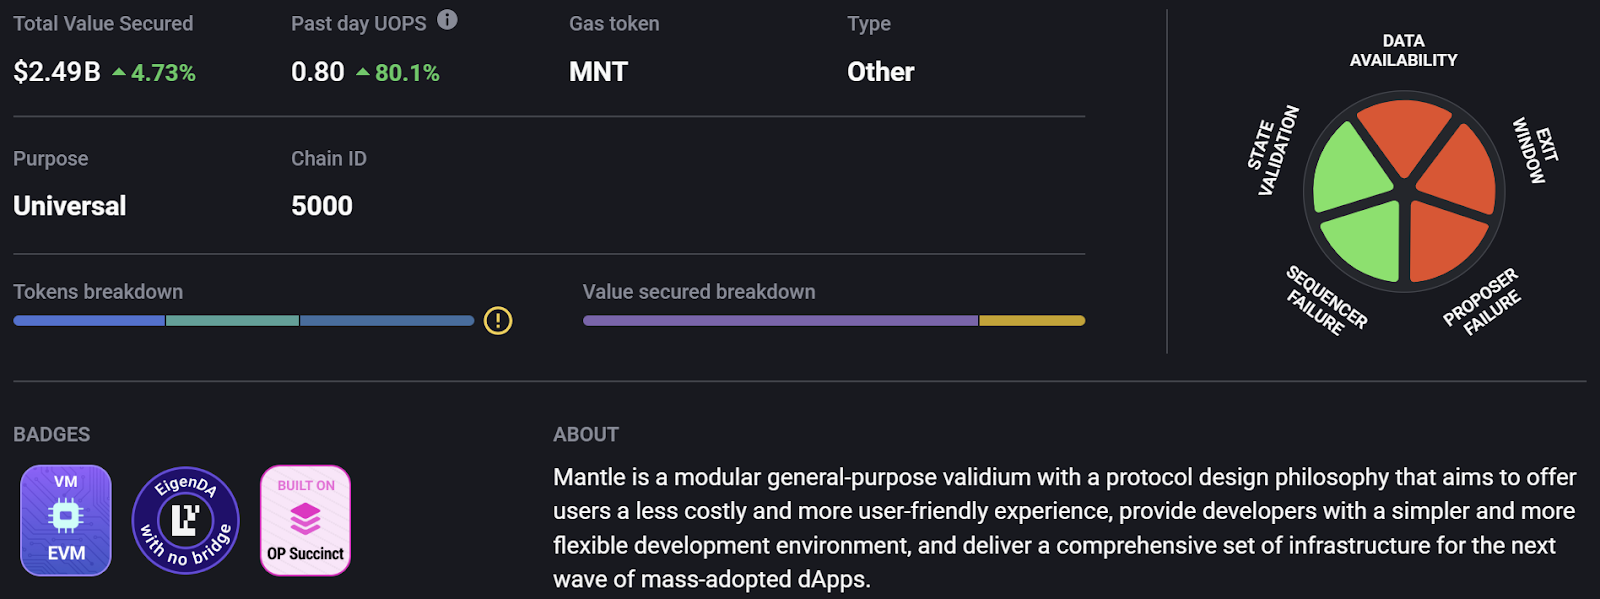The width and height of the screenshot is (1600, 599).
Task: Click the Past day UOPS info icon
Action: pyautogui.click(x=447, y=20)
